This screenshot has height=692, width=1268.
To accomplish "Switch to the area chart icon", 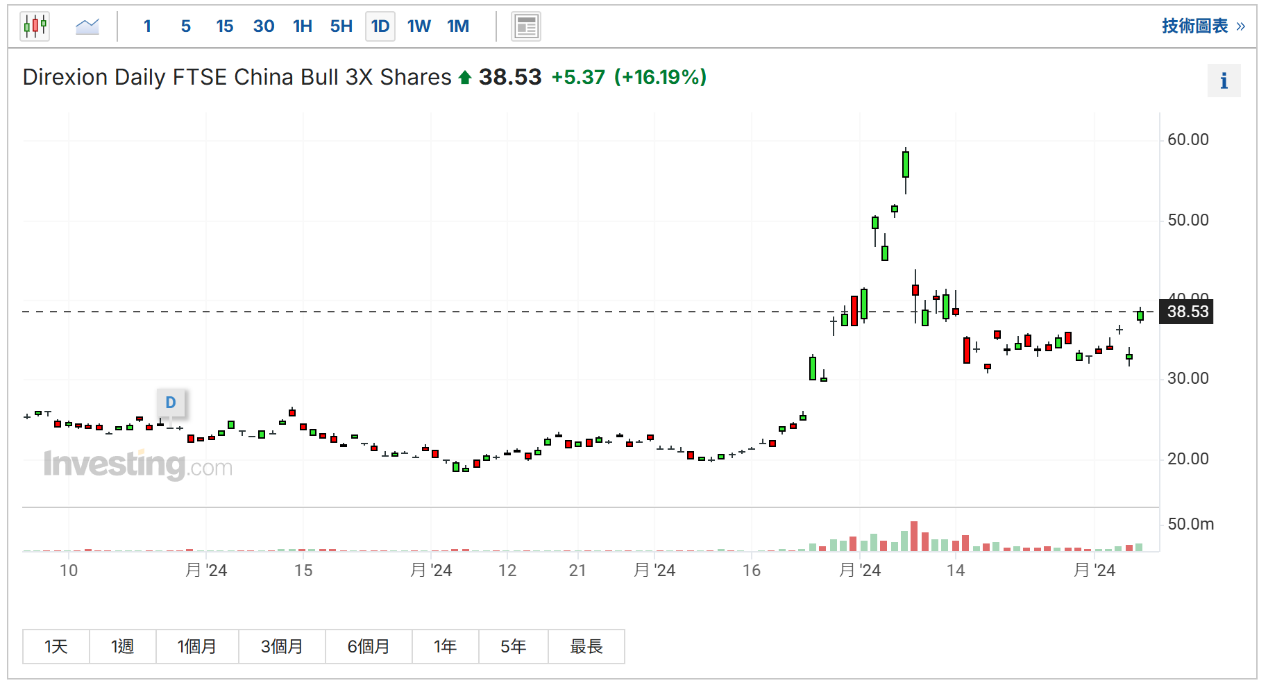I will pyautogui.click(x=87, y=26).
